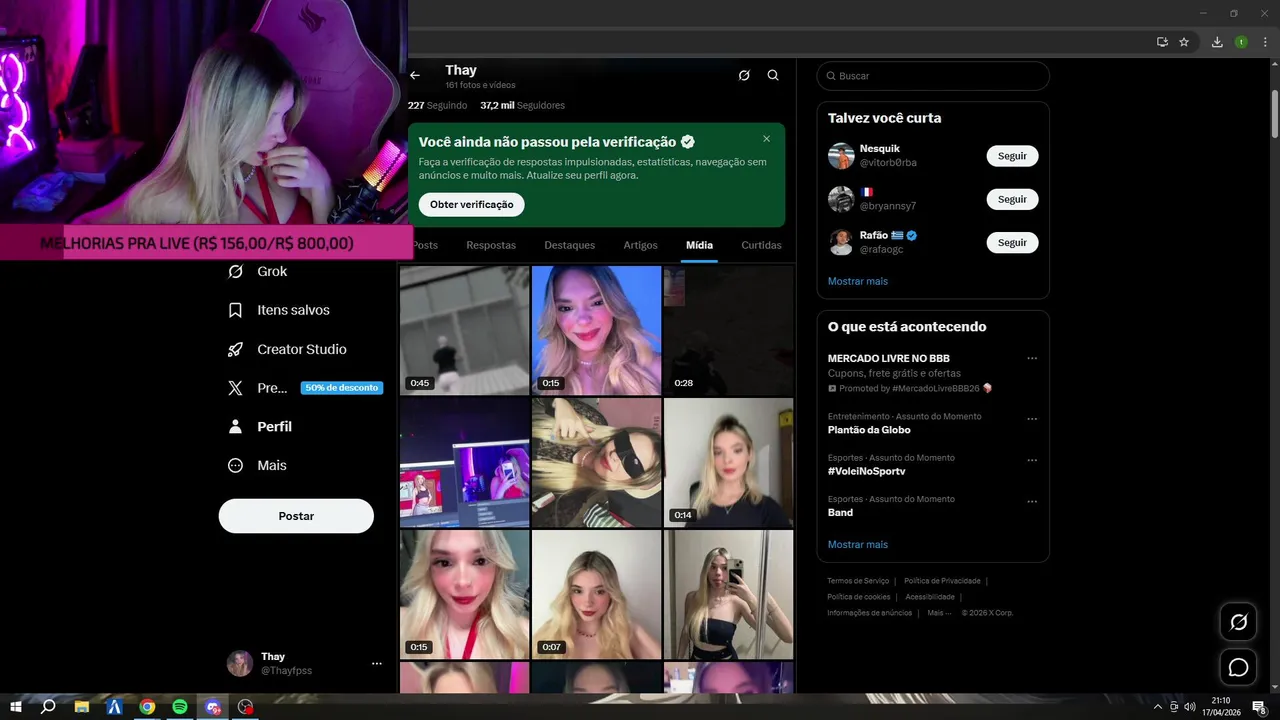
Task: Search this profile using the magnifier icon
Action: (x=773, y=75)
